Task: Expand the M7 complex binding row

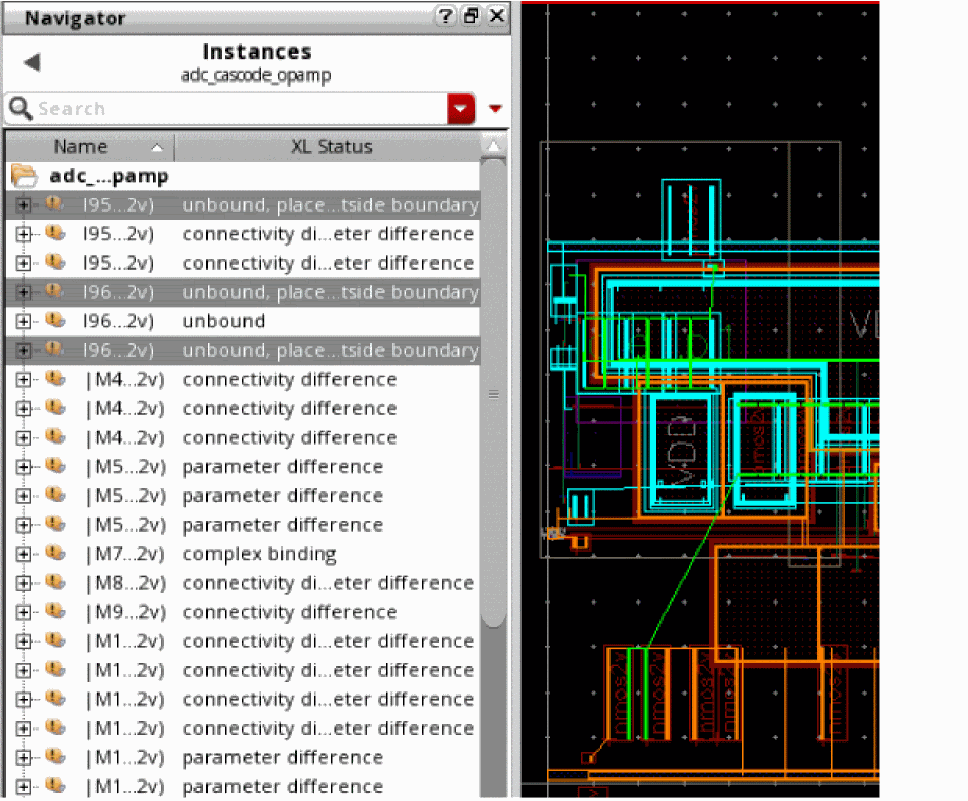Action: [x=23, y=554]
